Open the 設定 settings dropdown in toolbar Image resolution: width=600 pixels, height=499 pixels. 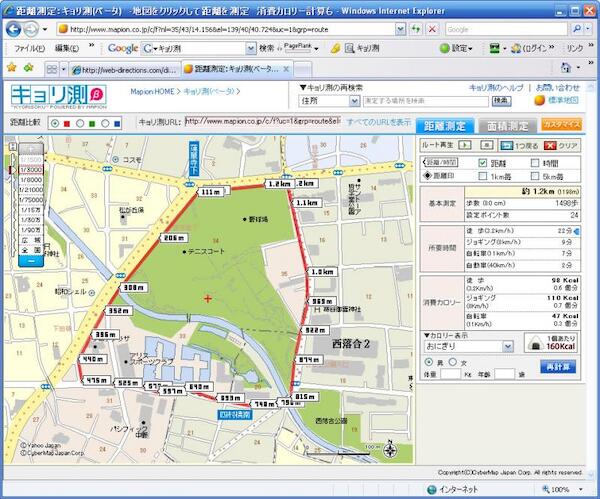coord(457,49)
